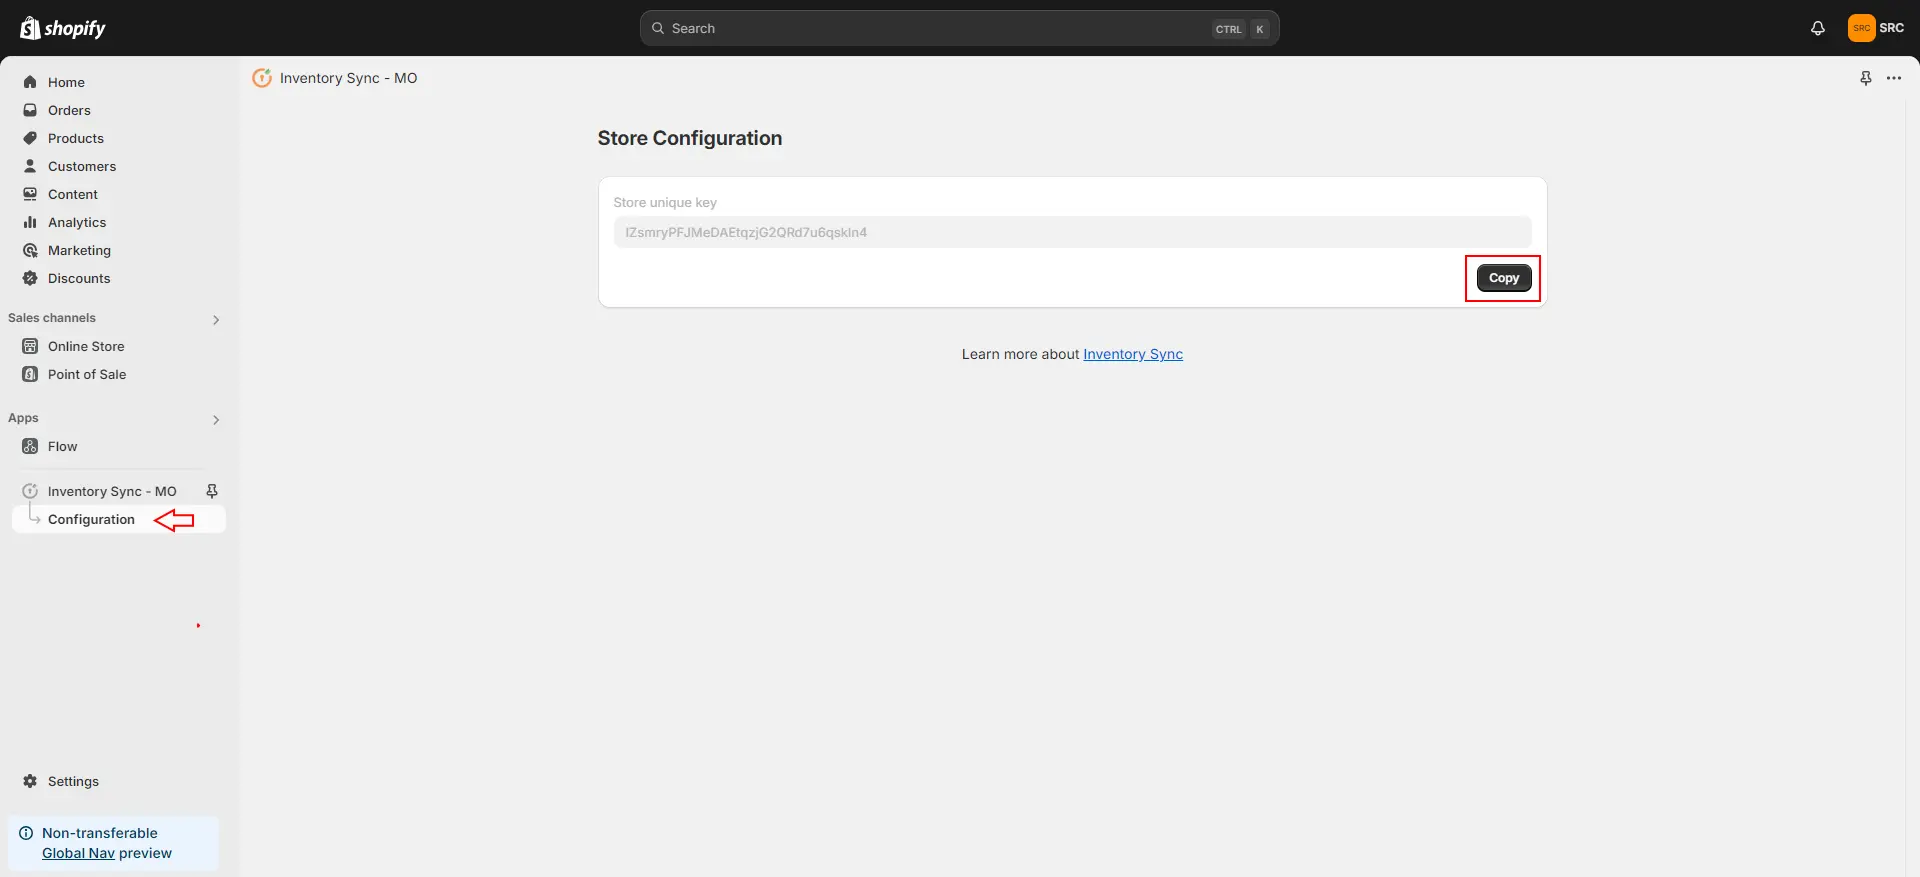
Task: Click the CTRL shortcut key badge
Action: (1228, 29)
